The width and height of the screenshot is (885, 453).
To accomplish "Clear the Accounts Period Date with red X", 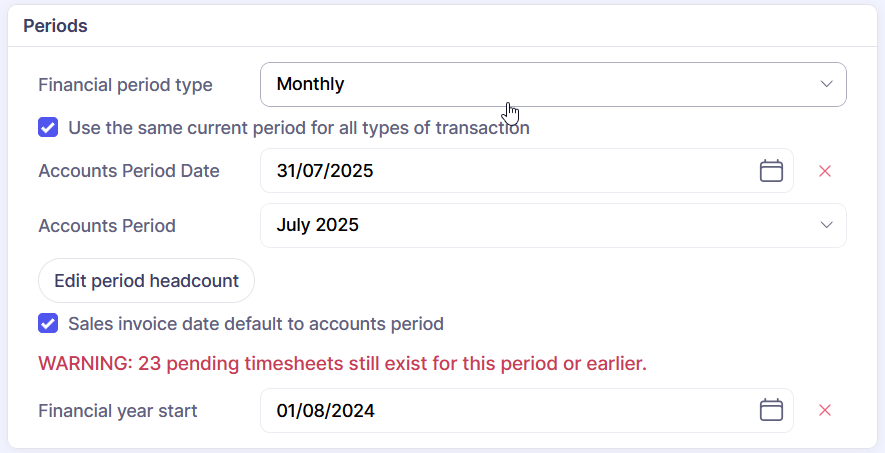I will pos(825,171).
